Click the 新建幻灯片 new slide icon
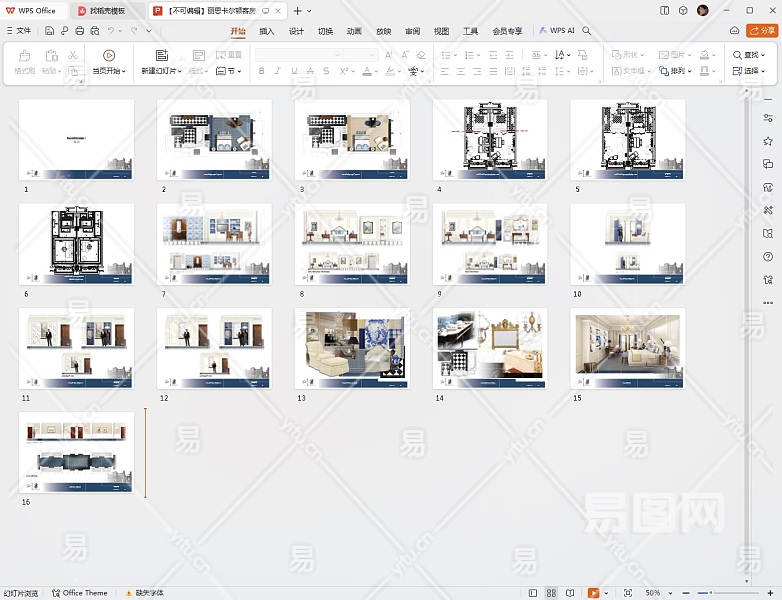This screenshot has height=600, width=782. click(161, 55)
